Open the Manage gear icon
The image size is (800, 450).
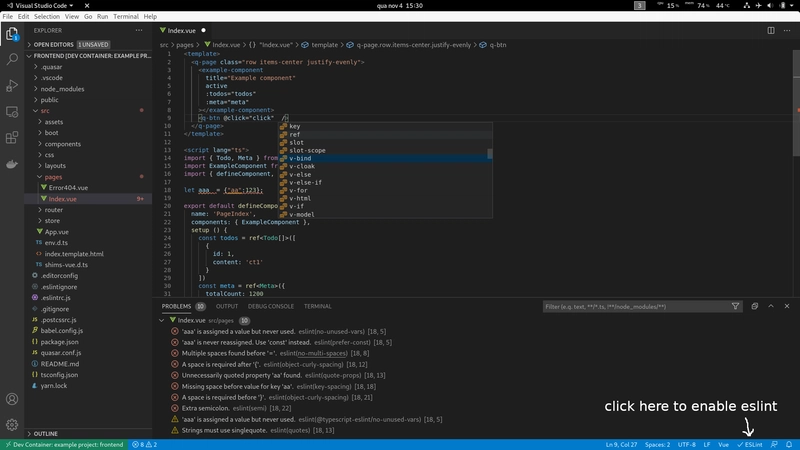pyautogui.click(x=13, y=424)
